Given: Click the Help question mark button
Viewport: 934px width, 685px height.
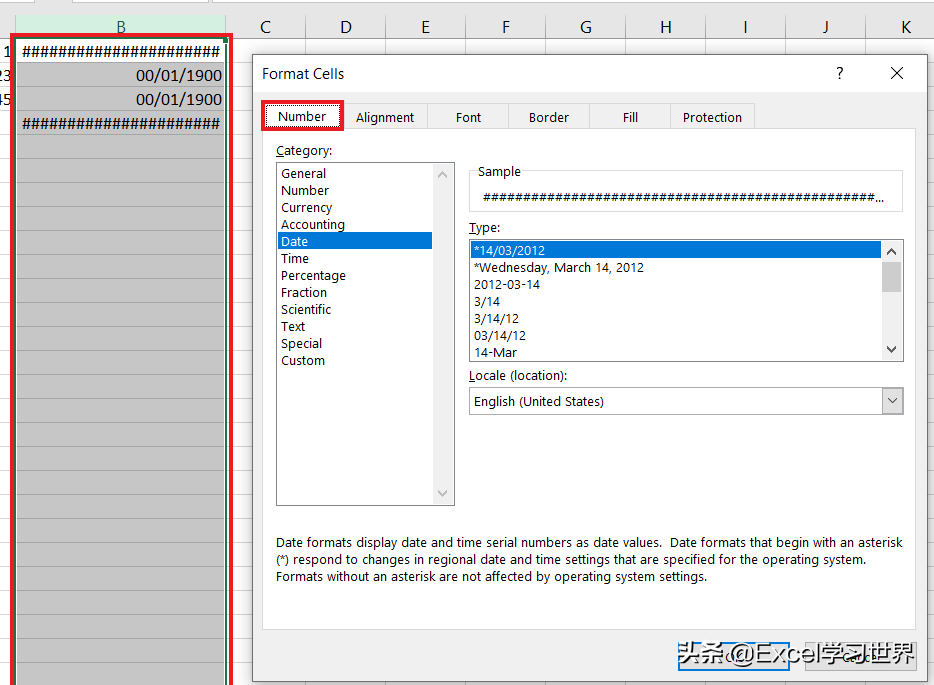Looking at the screenshot, I should coord(840,73).
